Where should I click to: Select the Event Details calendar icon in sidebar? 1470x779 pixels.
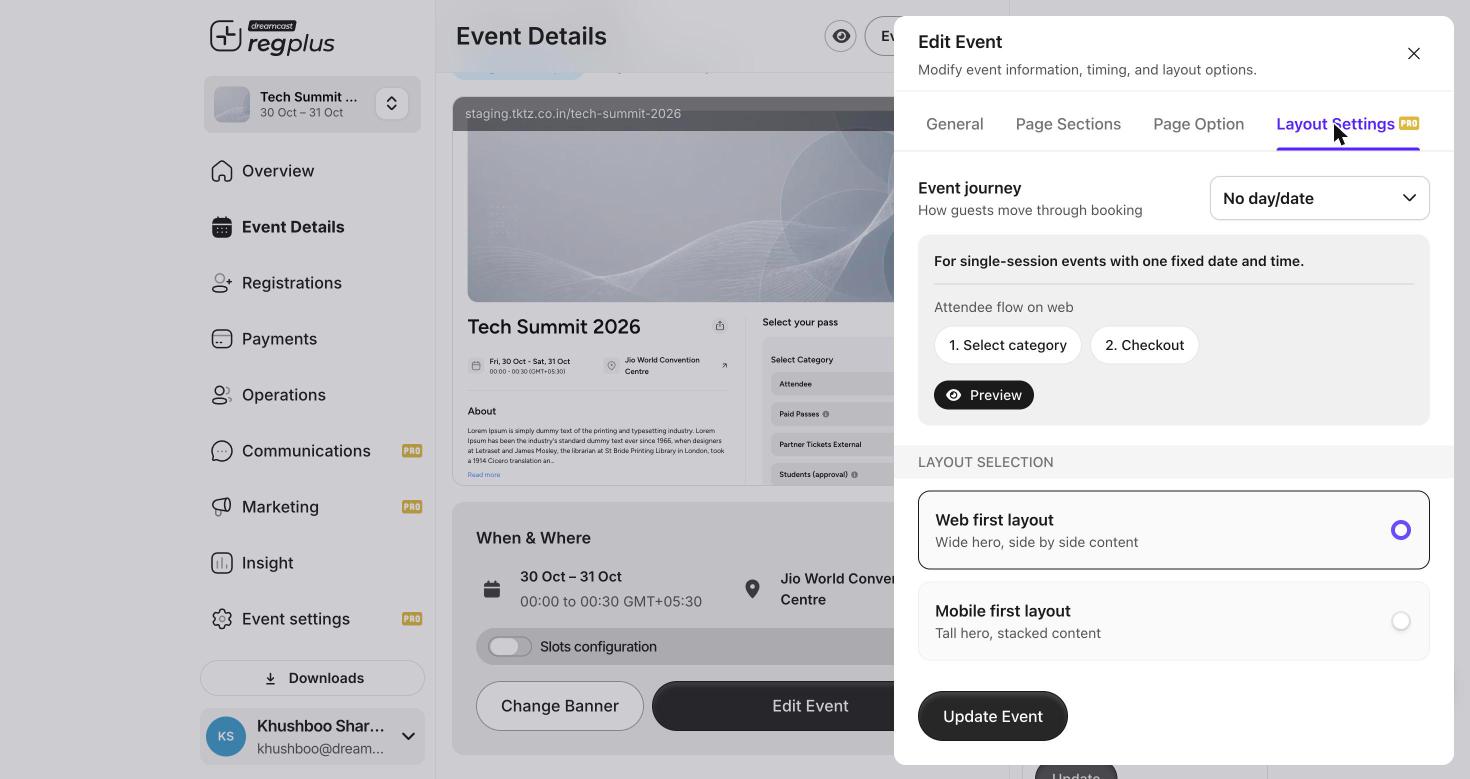coord(222,227)
